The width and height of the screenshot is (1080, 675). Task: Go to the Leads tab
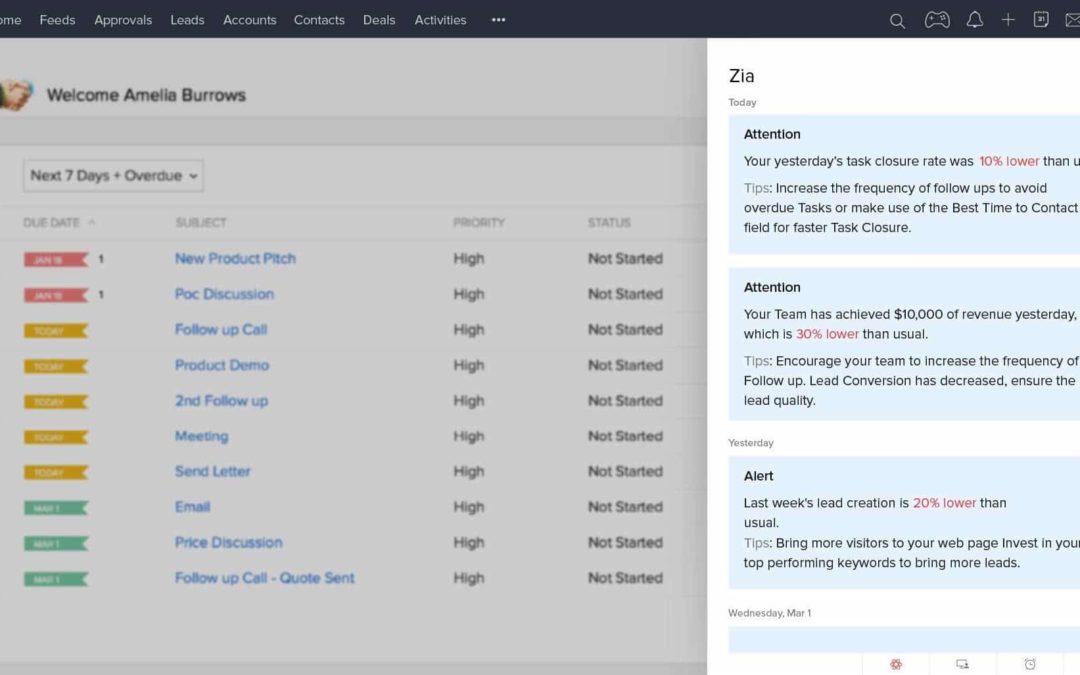click(187, 20)
